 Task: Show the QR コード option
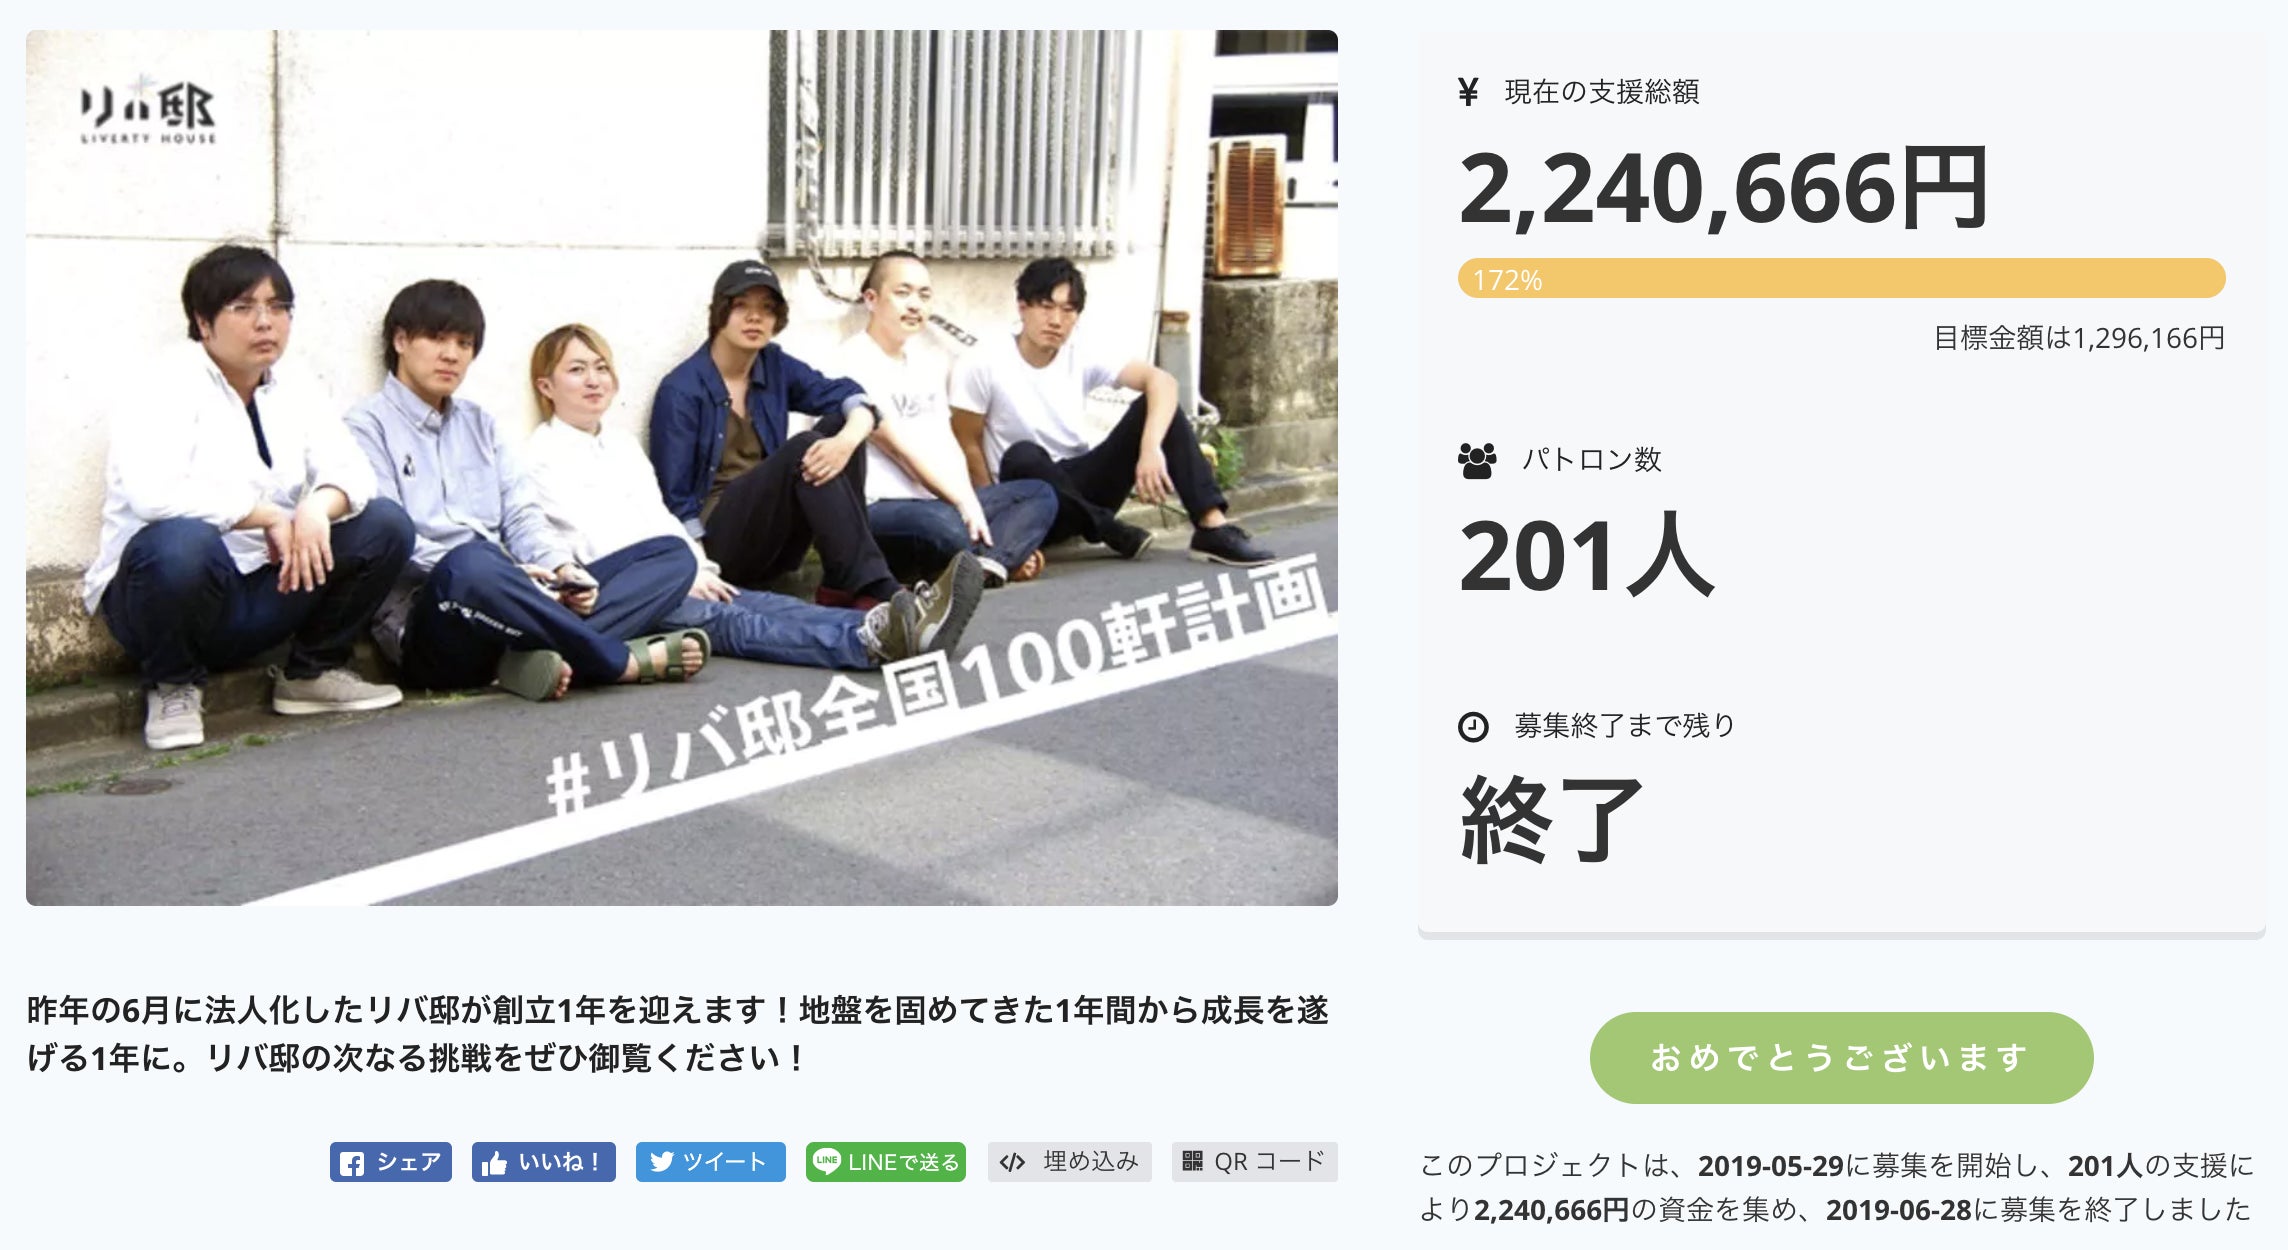point(1255,1162)
